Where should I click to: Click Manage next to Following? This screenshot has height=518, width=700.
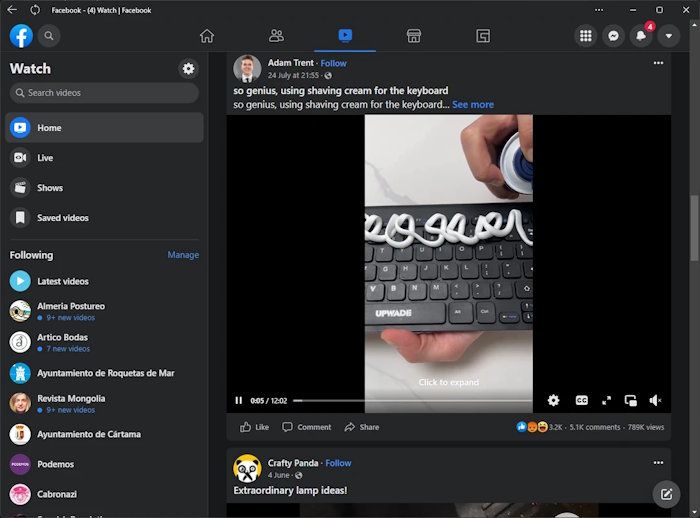point(183,255)
